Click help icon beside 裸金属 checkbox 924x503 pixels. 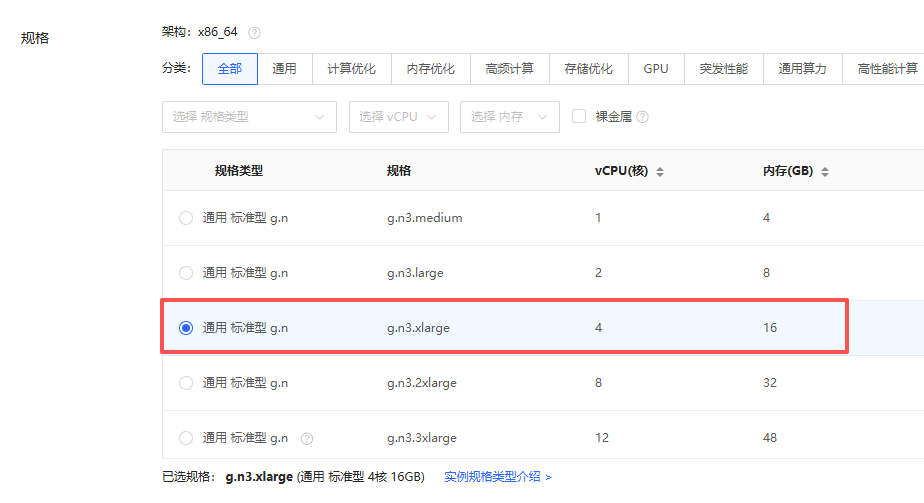point(642,117)
